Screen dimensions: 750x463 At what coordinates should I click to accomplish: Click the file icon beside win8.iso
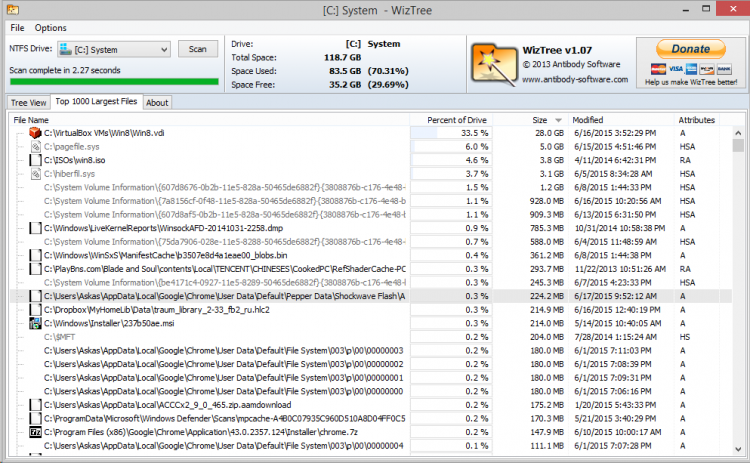35,160
